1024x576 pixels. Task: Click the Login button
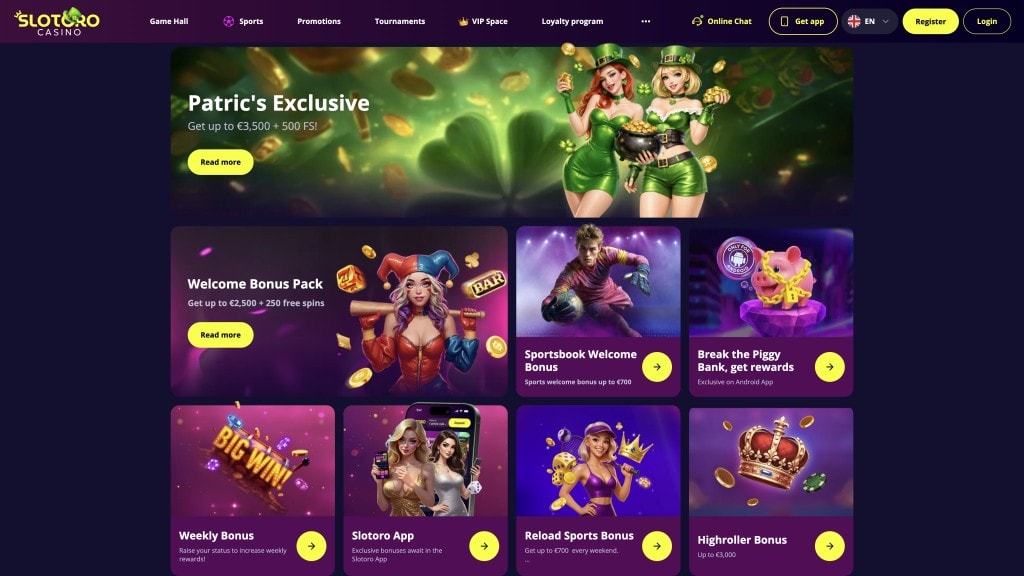[x=987, y=22]
